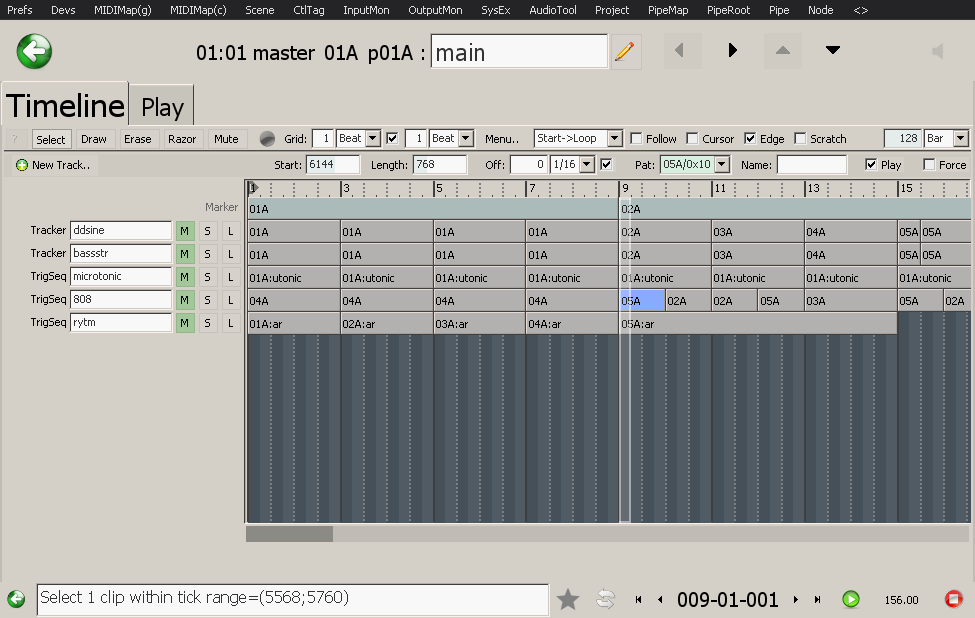This screenshot has width=975, height=618.
Task: Click the loop/refresh icon near the star
Action: 605,599
